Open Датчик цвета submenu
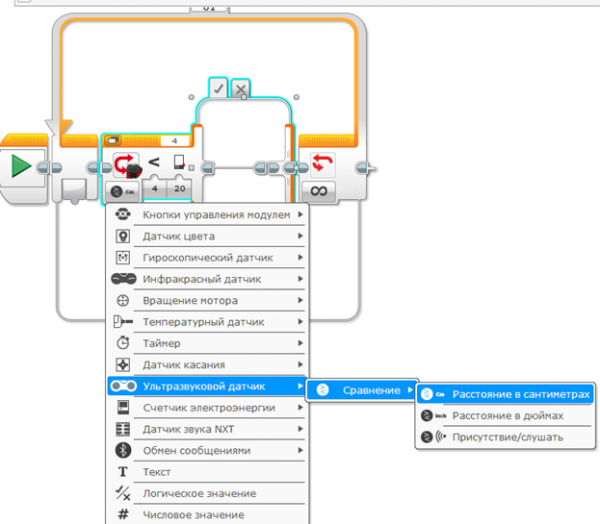This screenshot has height=524, width=600. point(207,236)
